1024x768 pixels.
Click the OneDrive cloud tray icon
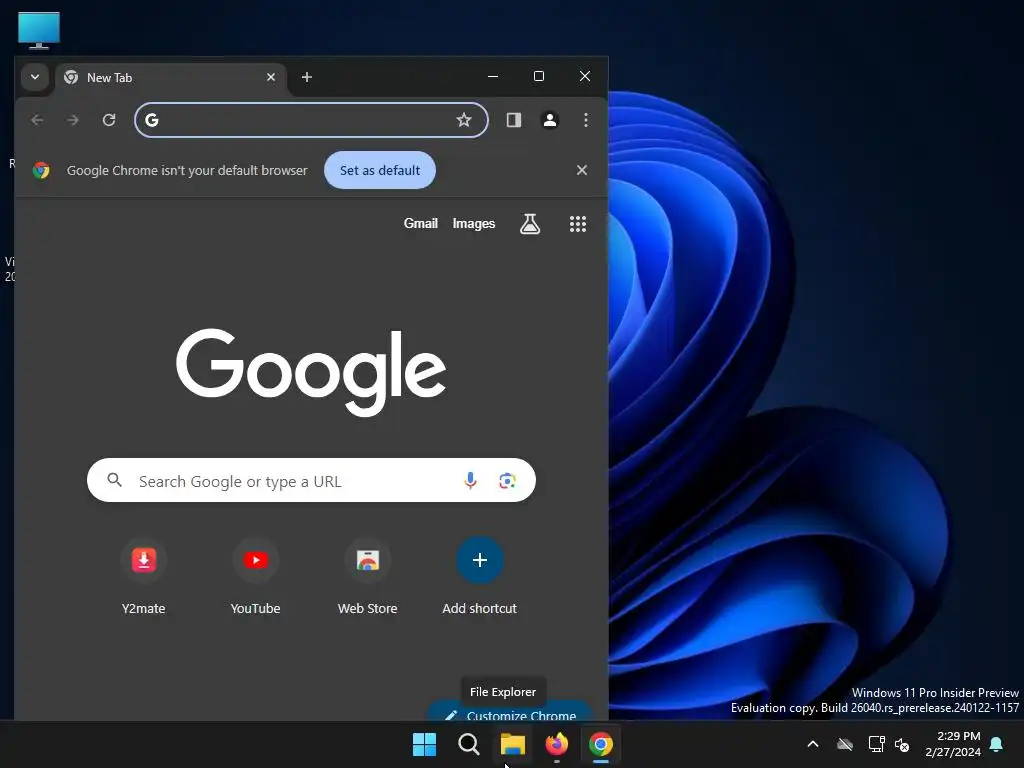[845, 744]
